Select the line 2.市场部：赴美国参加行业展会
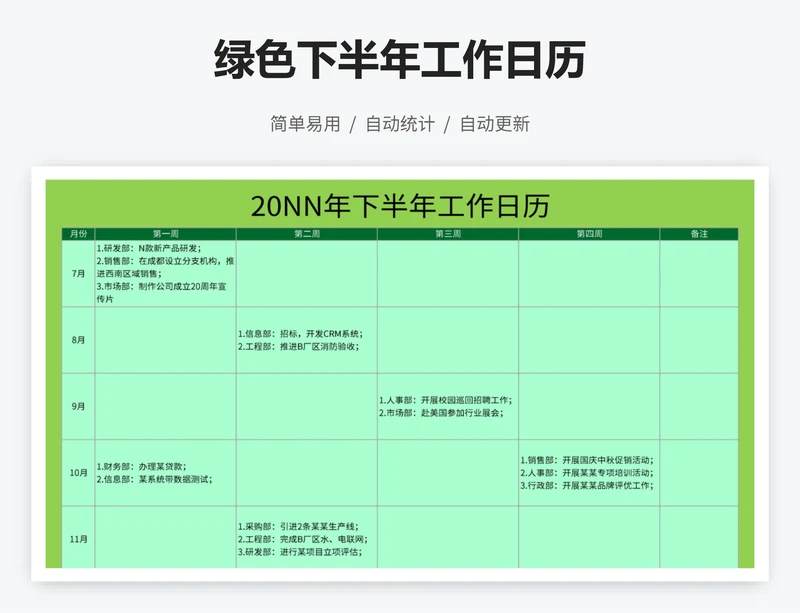This screenshot has height=613, width=800. point(441,413)
